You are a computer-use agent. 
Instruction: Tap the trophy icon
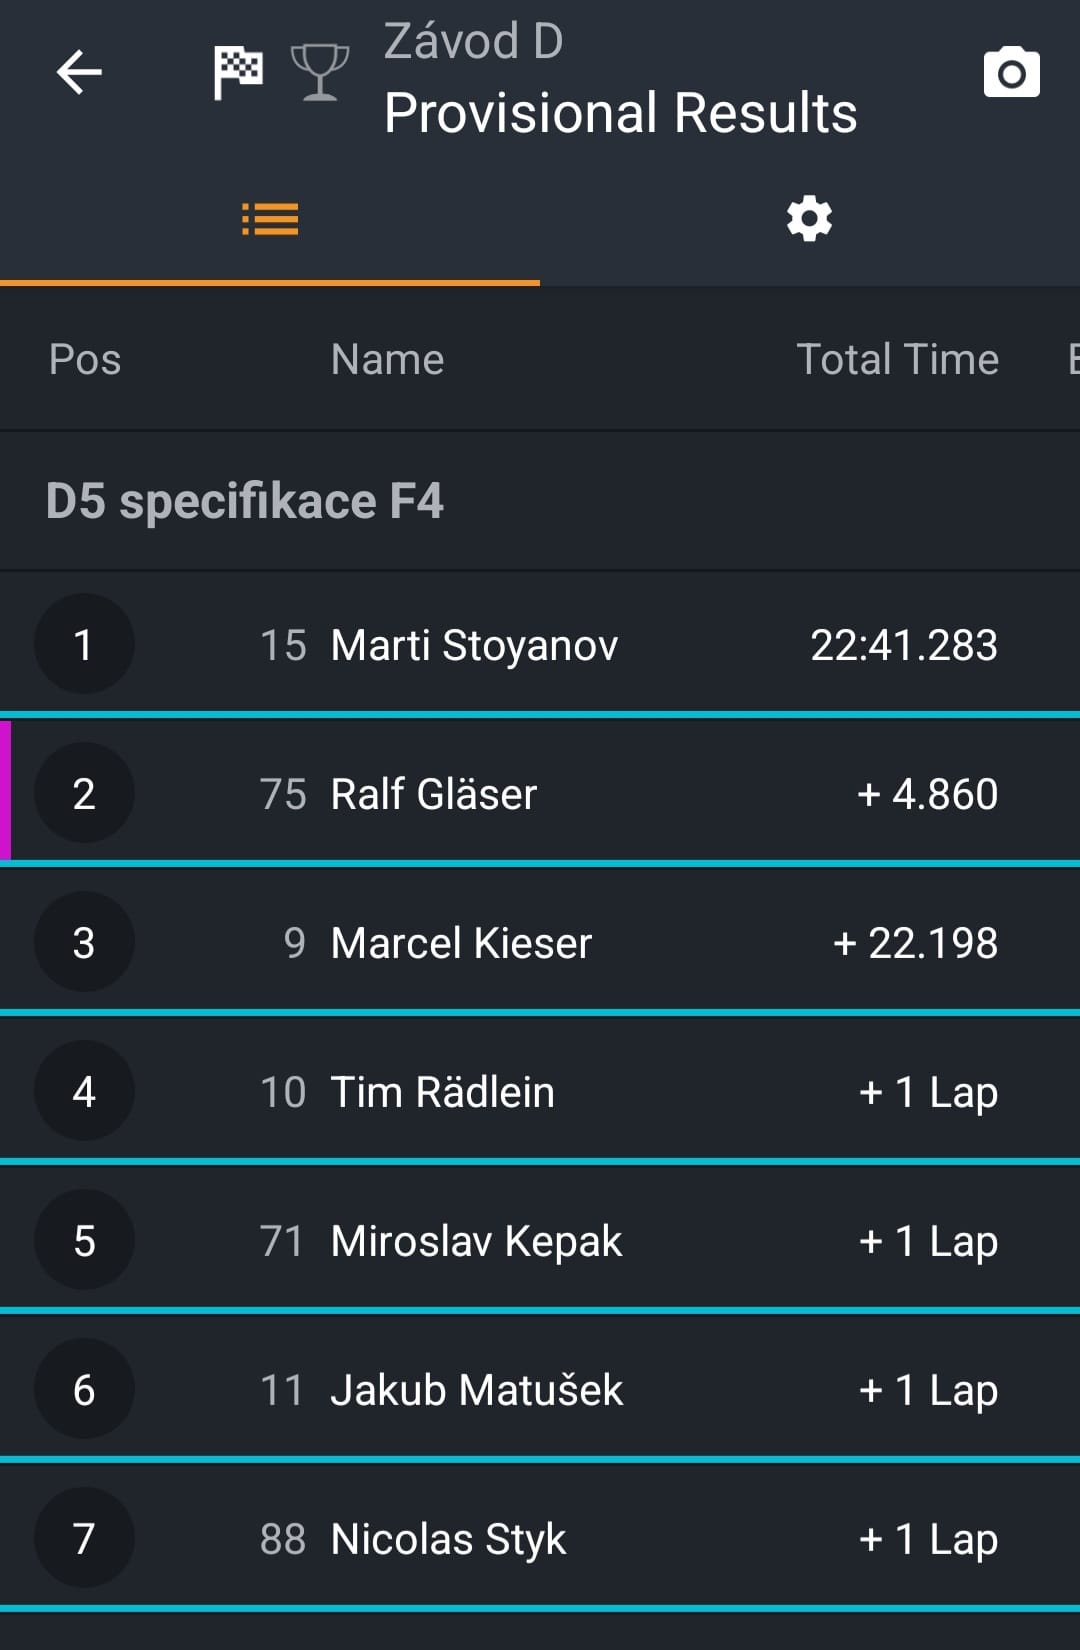319,73
